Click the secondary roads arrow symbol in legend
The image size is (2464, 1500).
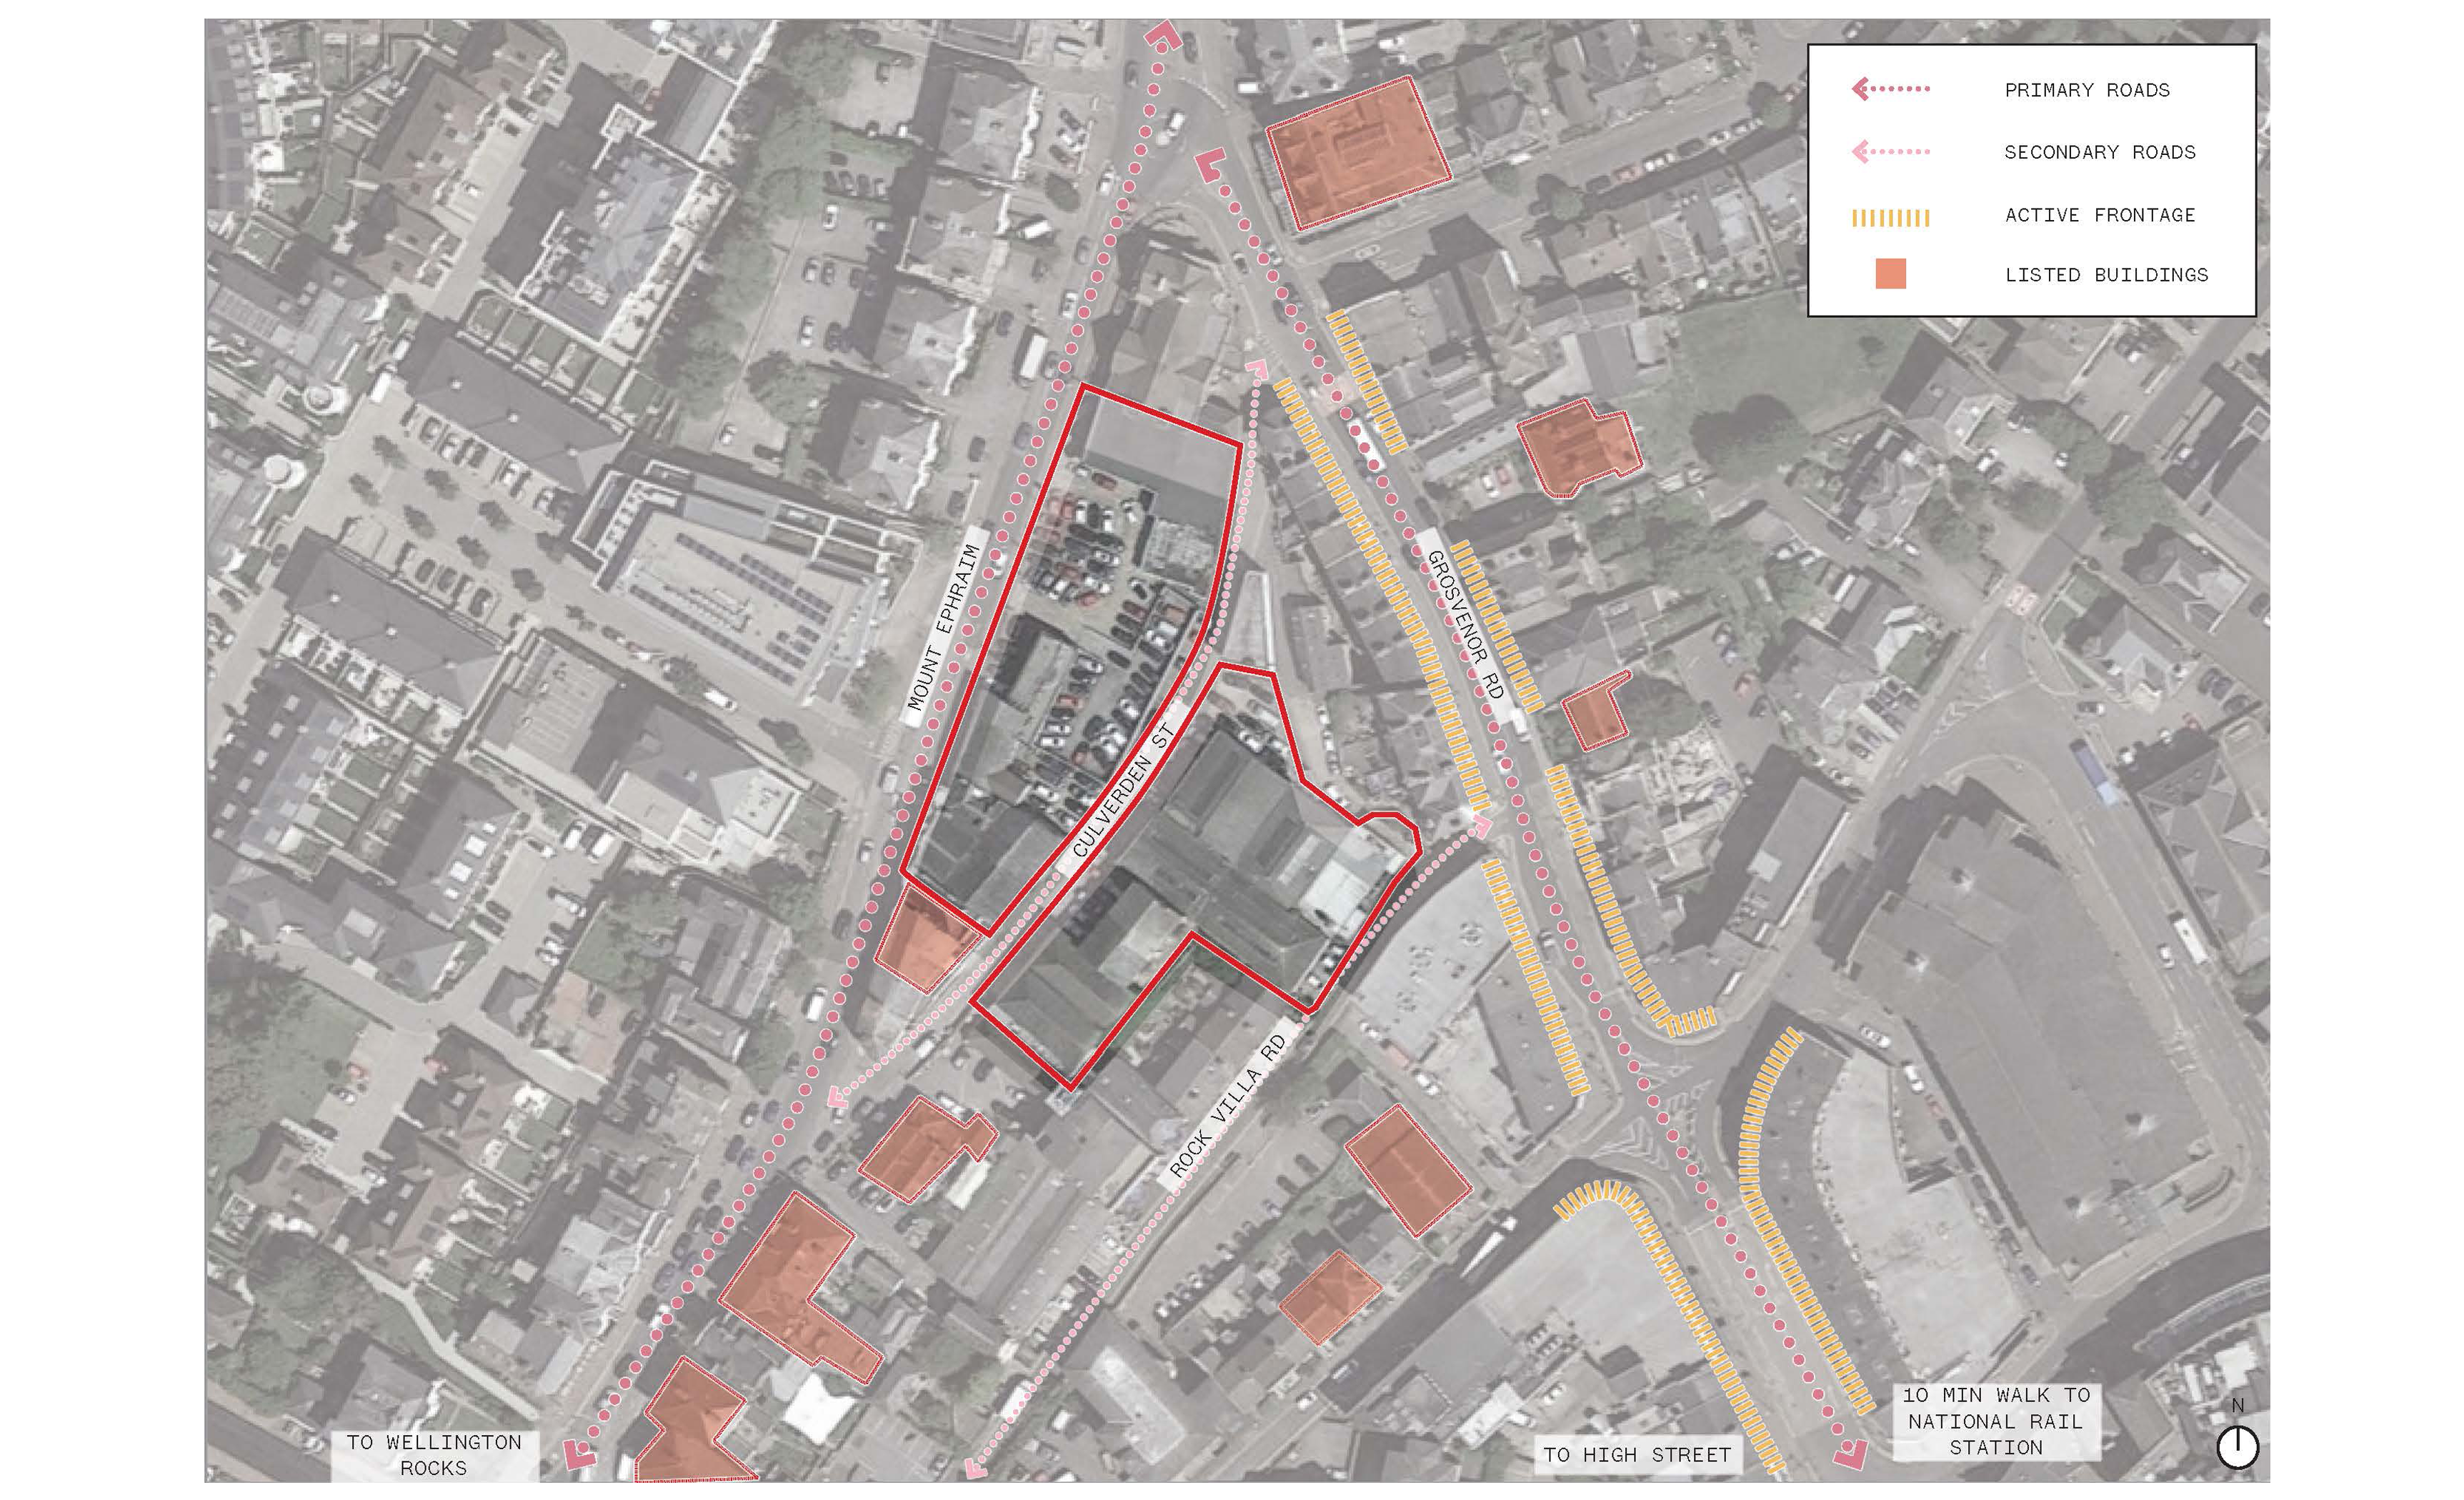(1890, 152)
